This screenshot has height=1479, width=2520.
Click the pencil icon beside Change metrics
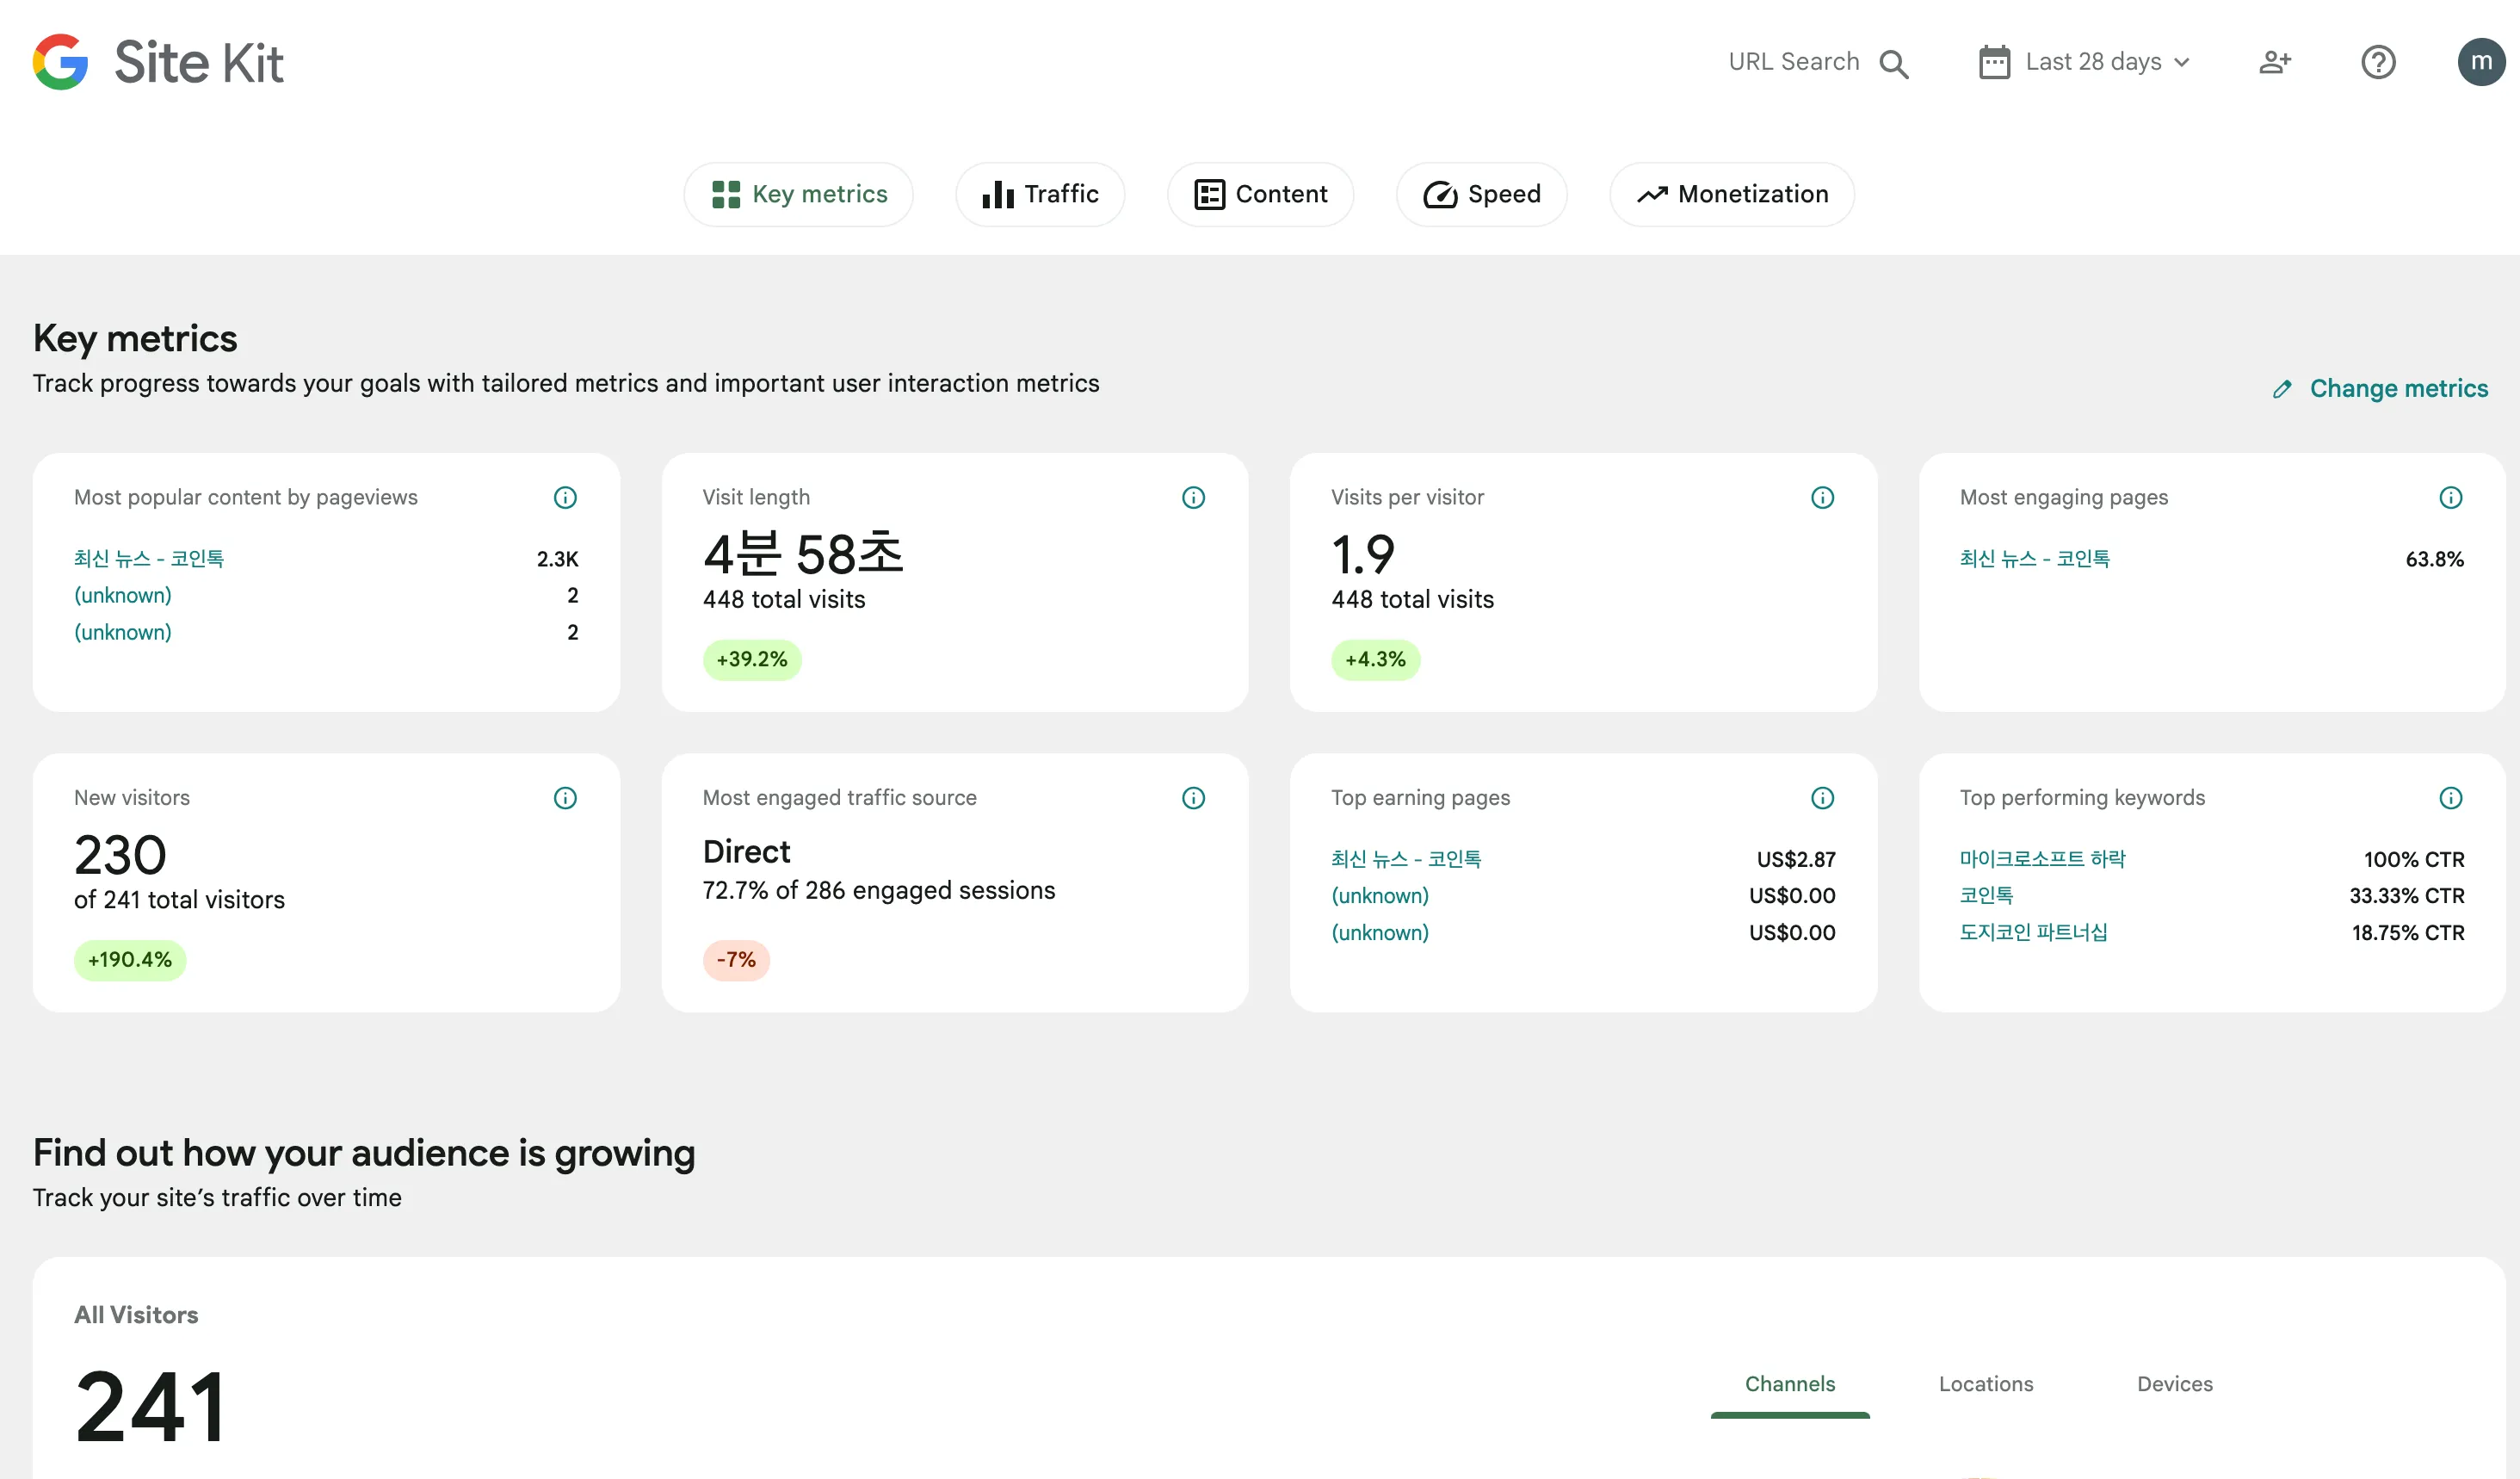[x=2281, y=389]
